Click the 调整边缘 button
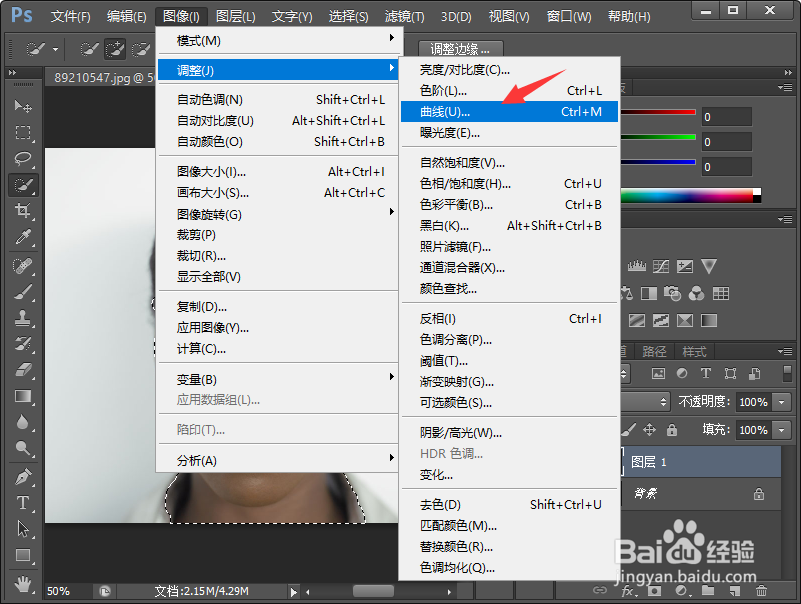801x604 pixels. click(x=459, y=48)
